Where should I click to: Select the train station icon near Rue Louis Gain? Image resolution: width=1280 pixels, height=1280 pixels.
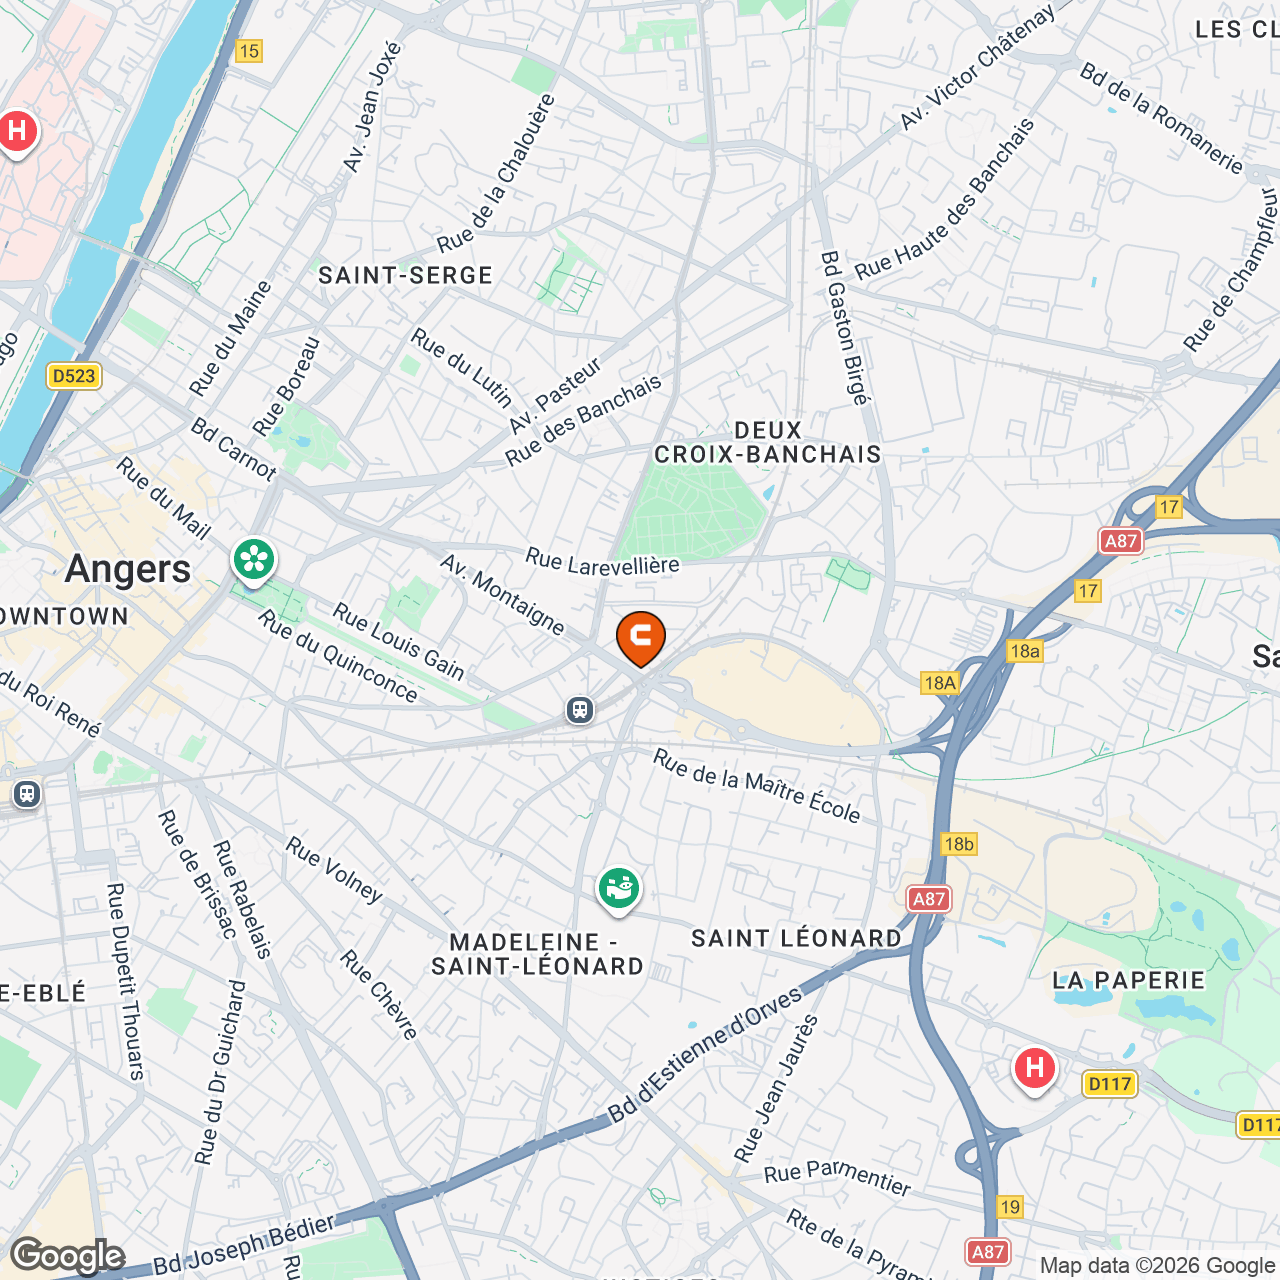point(580,710)
